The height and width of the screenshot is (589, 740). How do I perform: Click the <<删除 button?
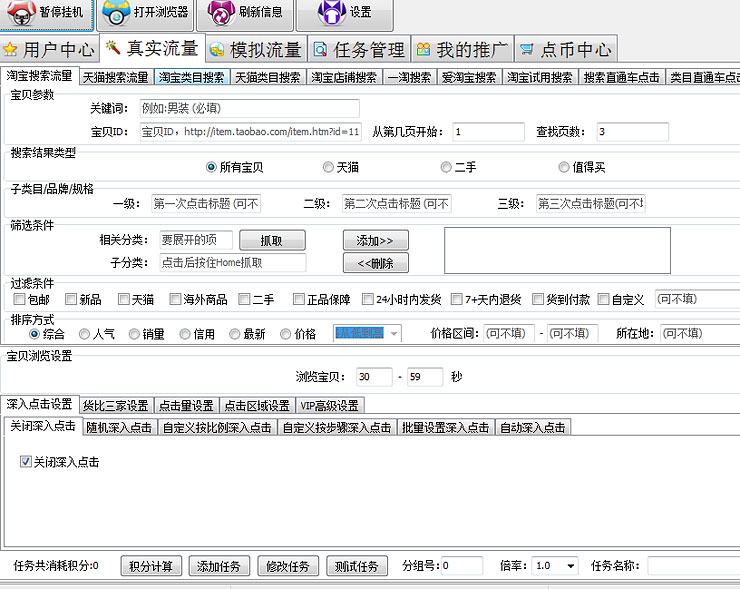pyautogui.click(x=375, y=263)
